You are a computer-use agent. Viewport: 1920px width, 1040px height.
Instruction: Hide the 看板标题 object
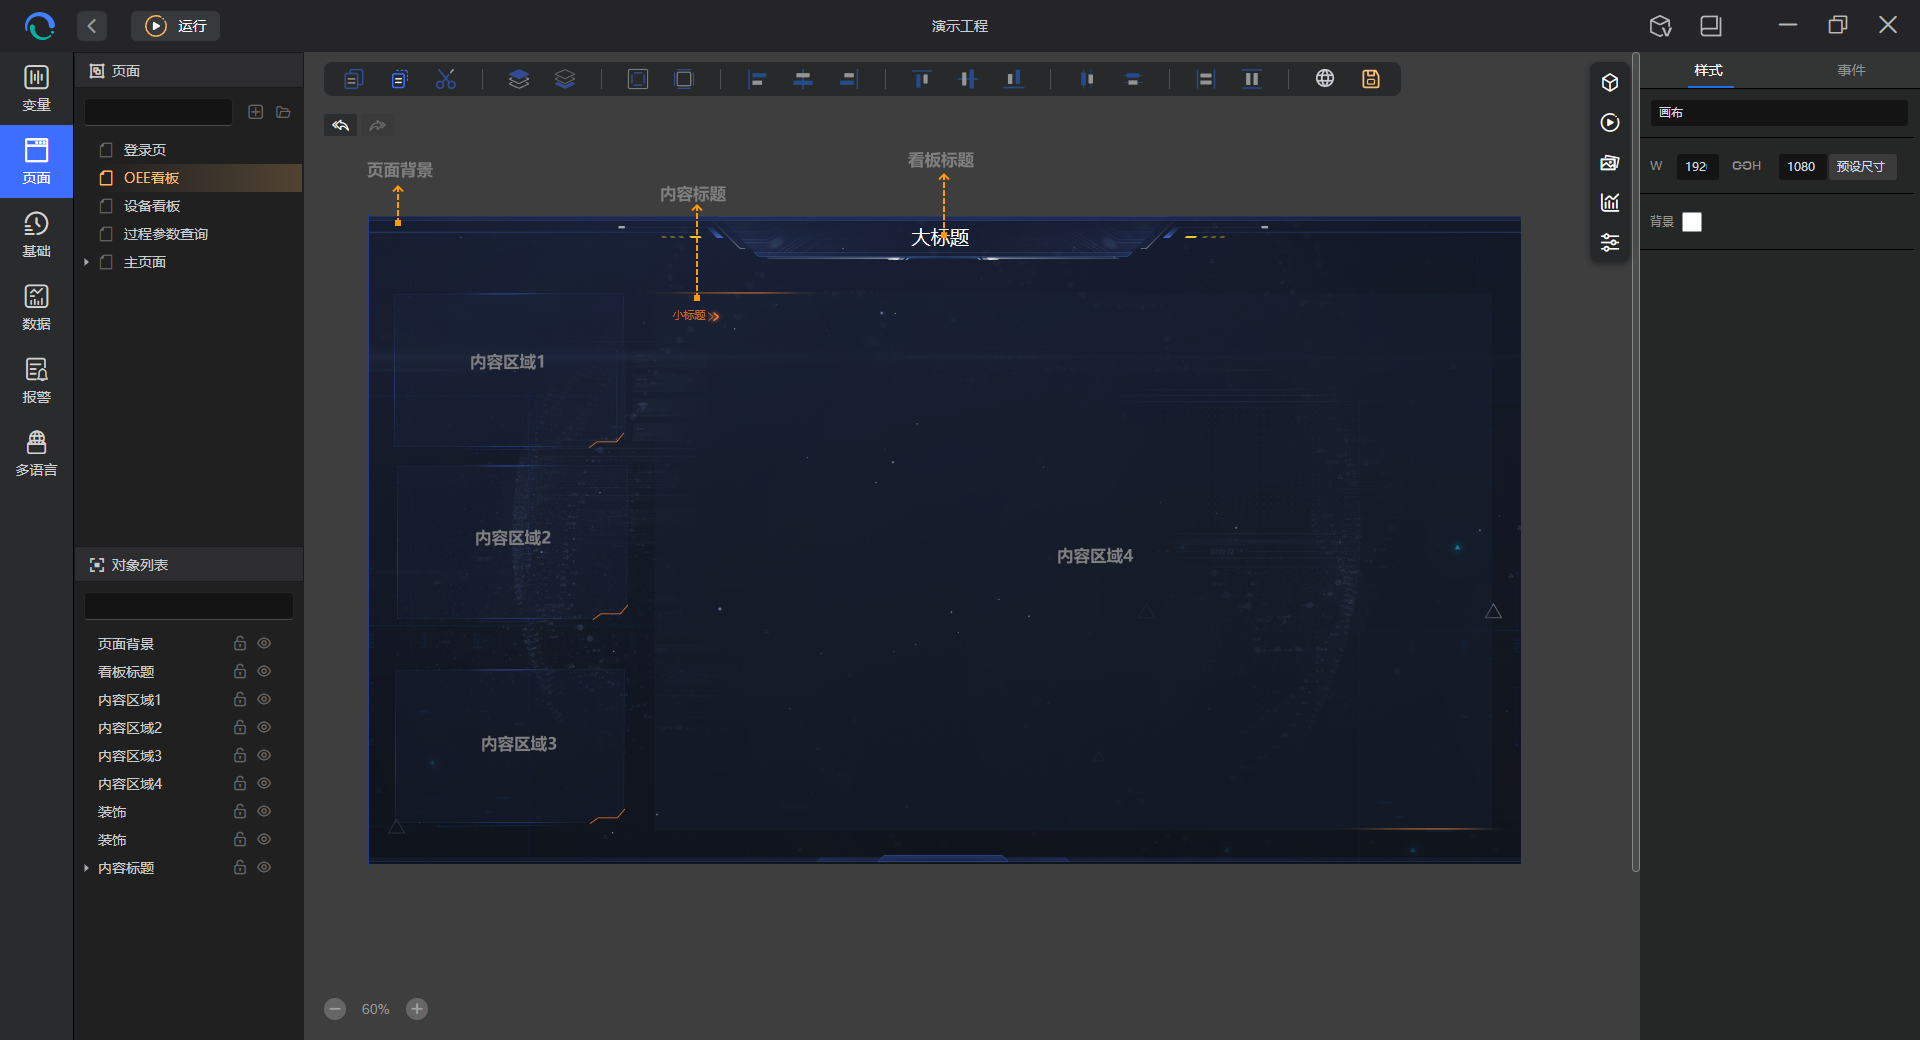pyautogui.click(x=264, y=672)
